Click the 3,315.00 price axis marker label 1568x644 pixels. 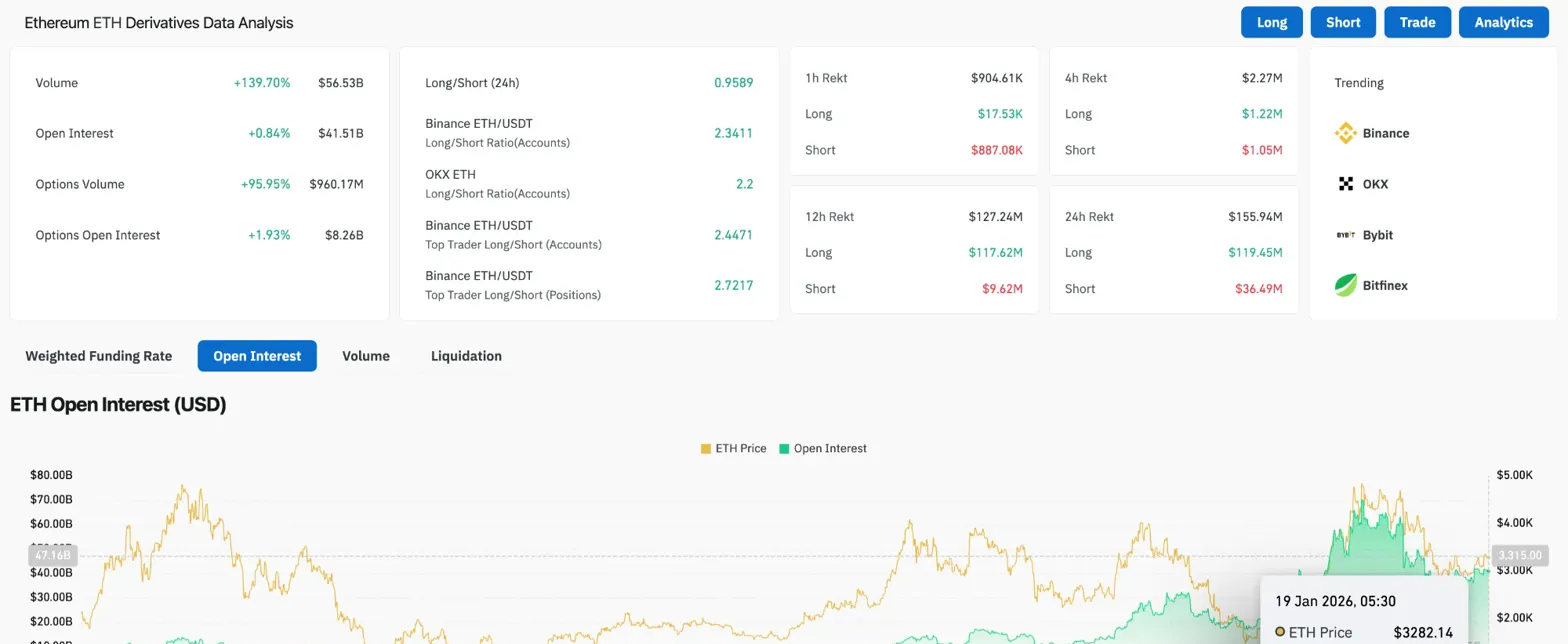tap(1518, 555)
